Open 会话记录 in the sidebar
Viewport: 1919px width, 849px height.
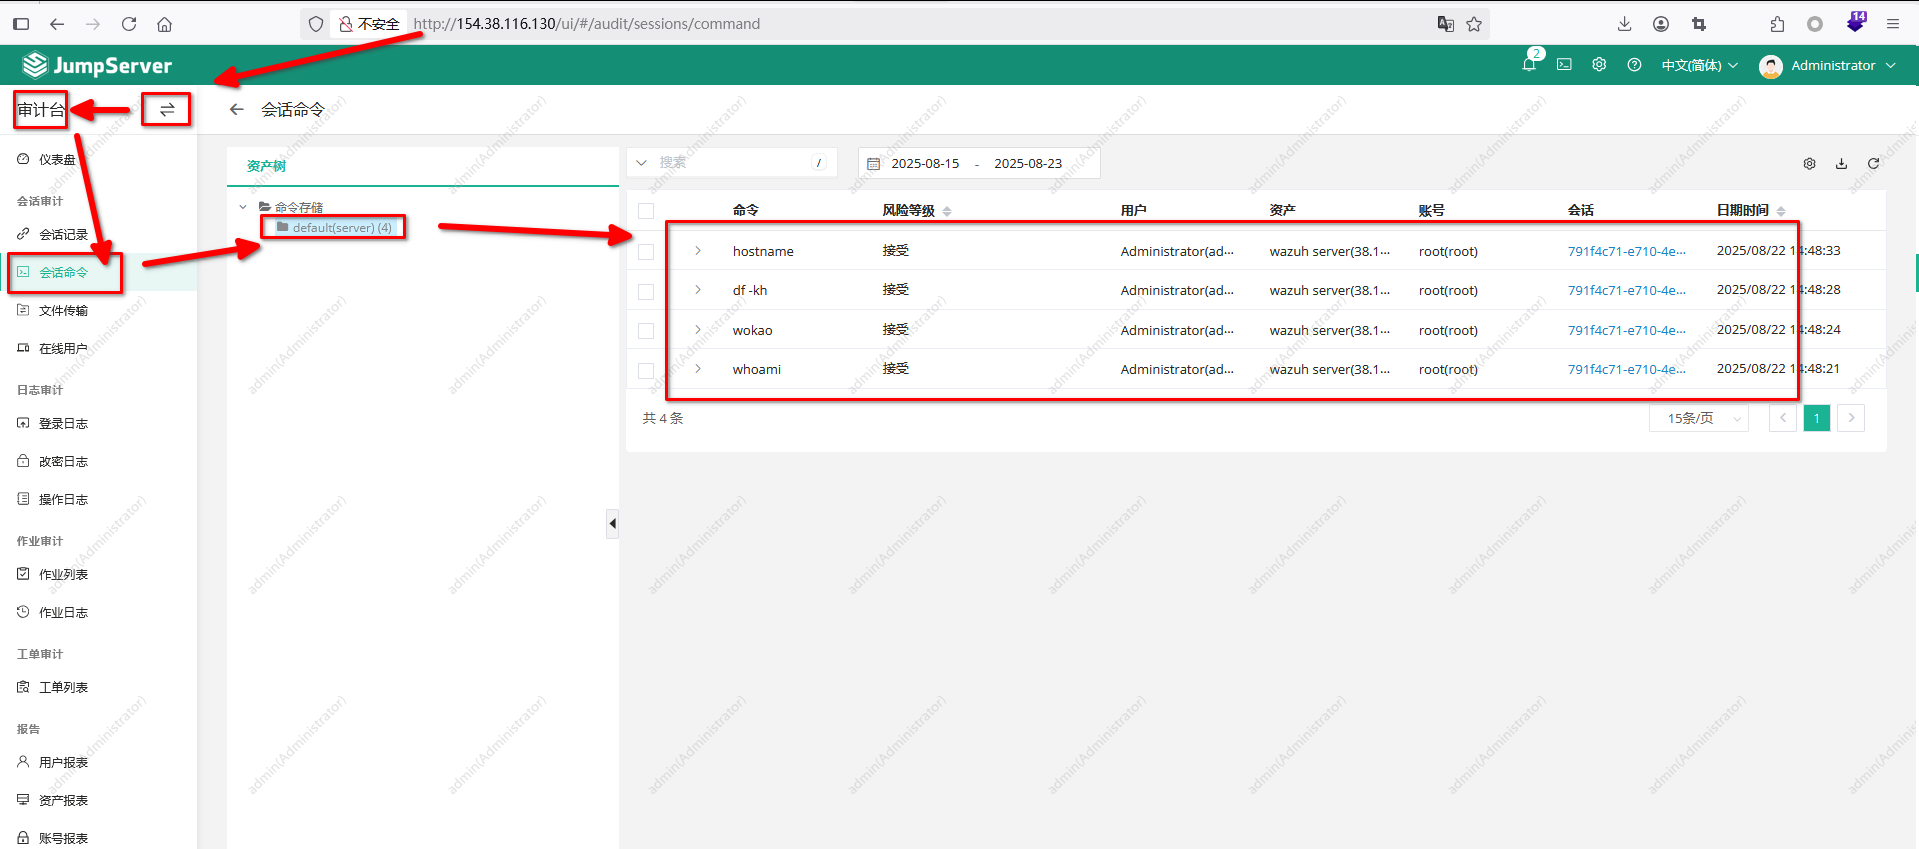click(63, 234)
